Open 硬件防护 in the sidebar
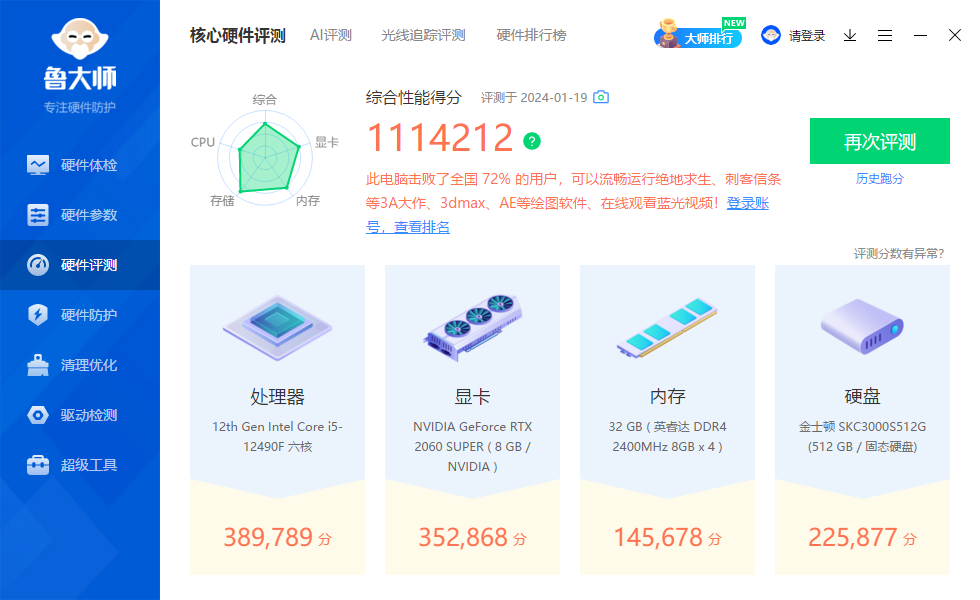The width and height of the screenshot is (980, 600). point(80,315)
